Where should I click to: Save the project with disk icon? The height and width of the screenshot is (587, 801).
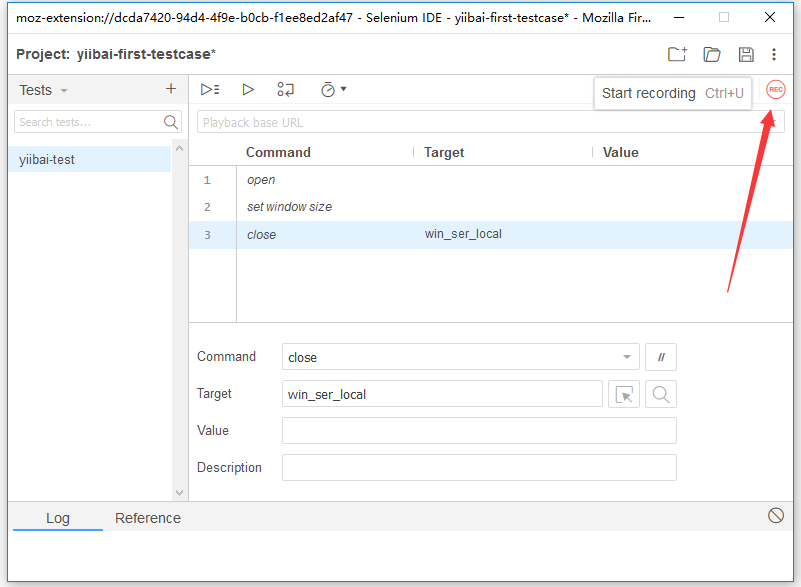(745, 54)
